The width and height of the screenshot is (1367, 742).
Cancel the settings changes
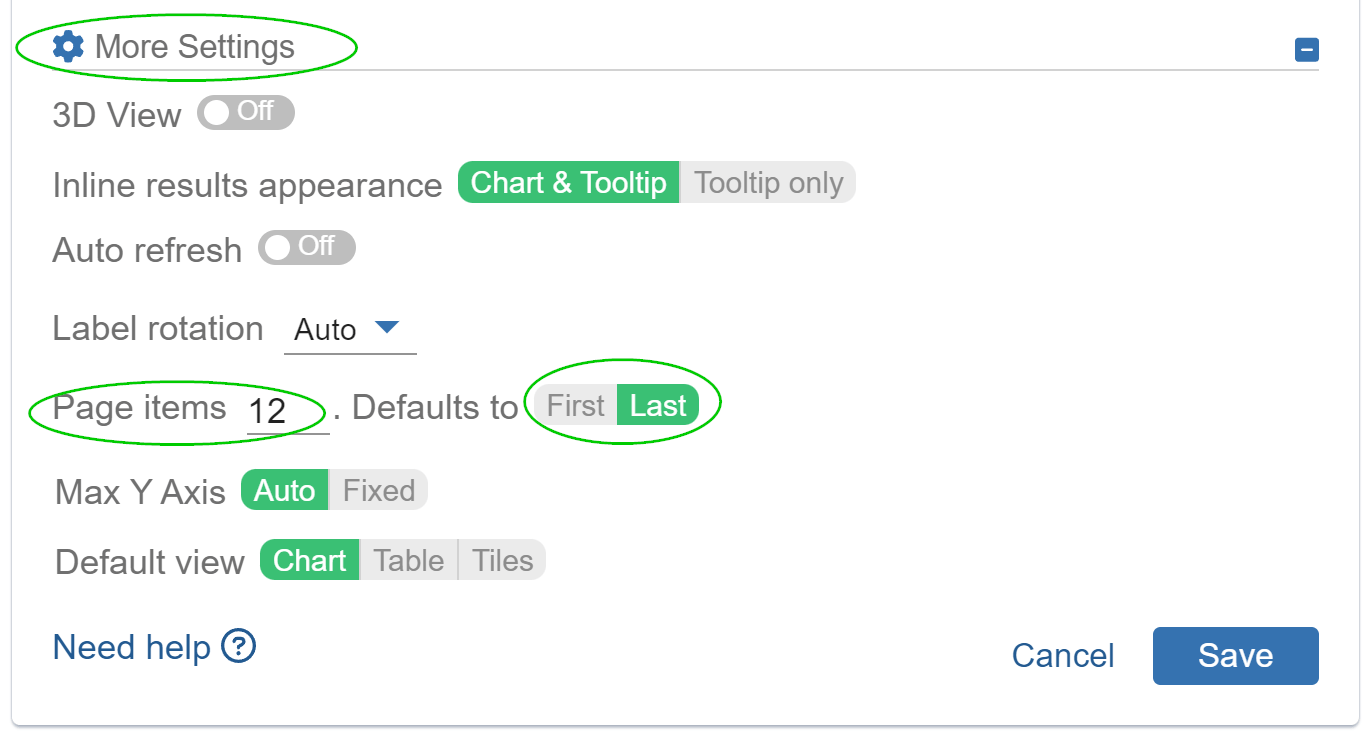(1062, 655)
